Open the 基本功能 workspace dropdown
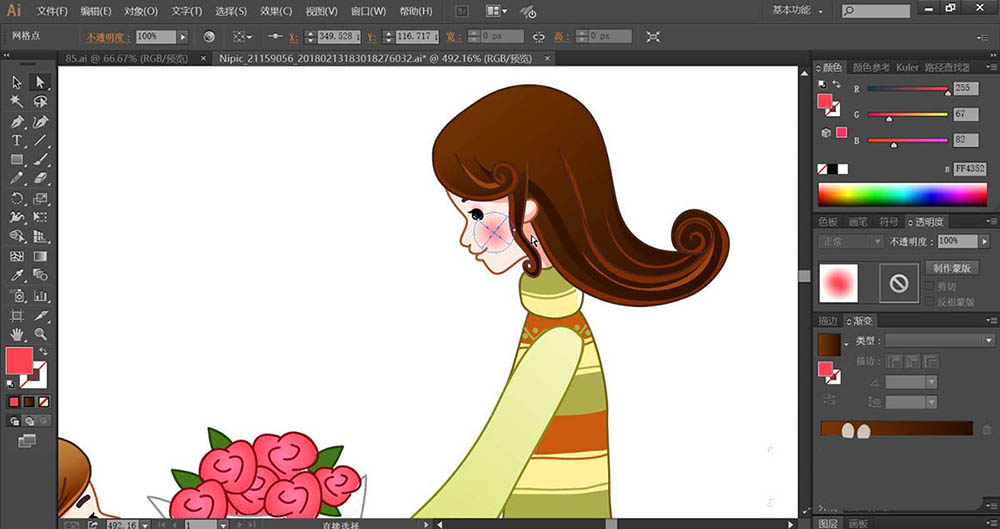 tap(798, 11)
